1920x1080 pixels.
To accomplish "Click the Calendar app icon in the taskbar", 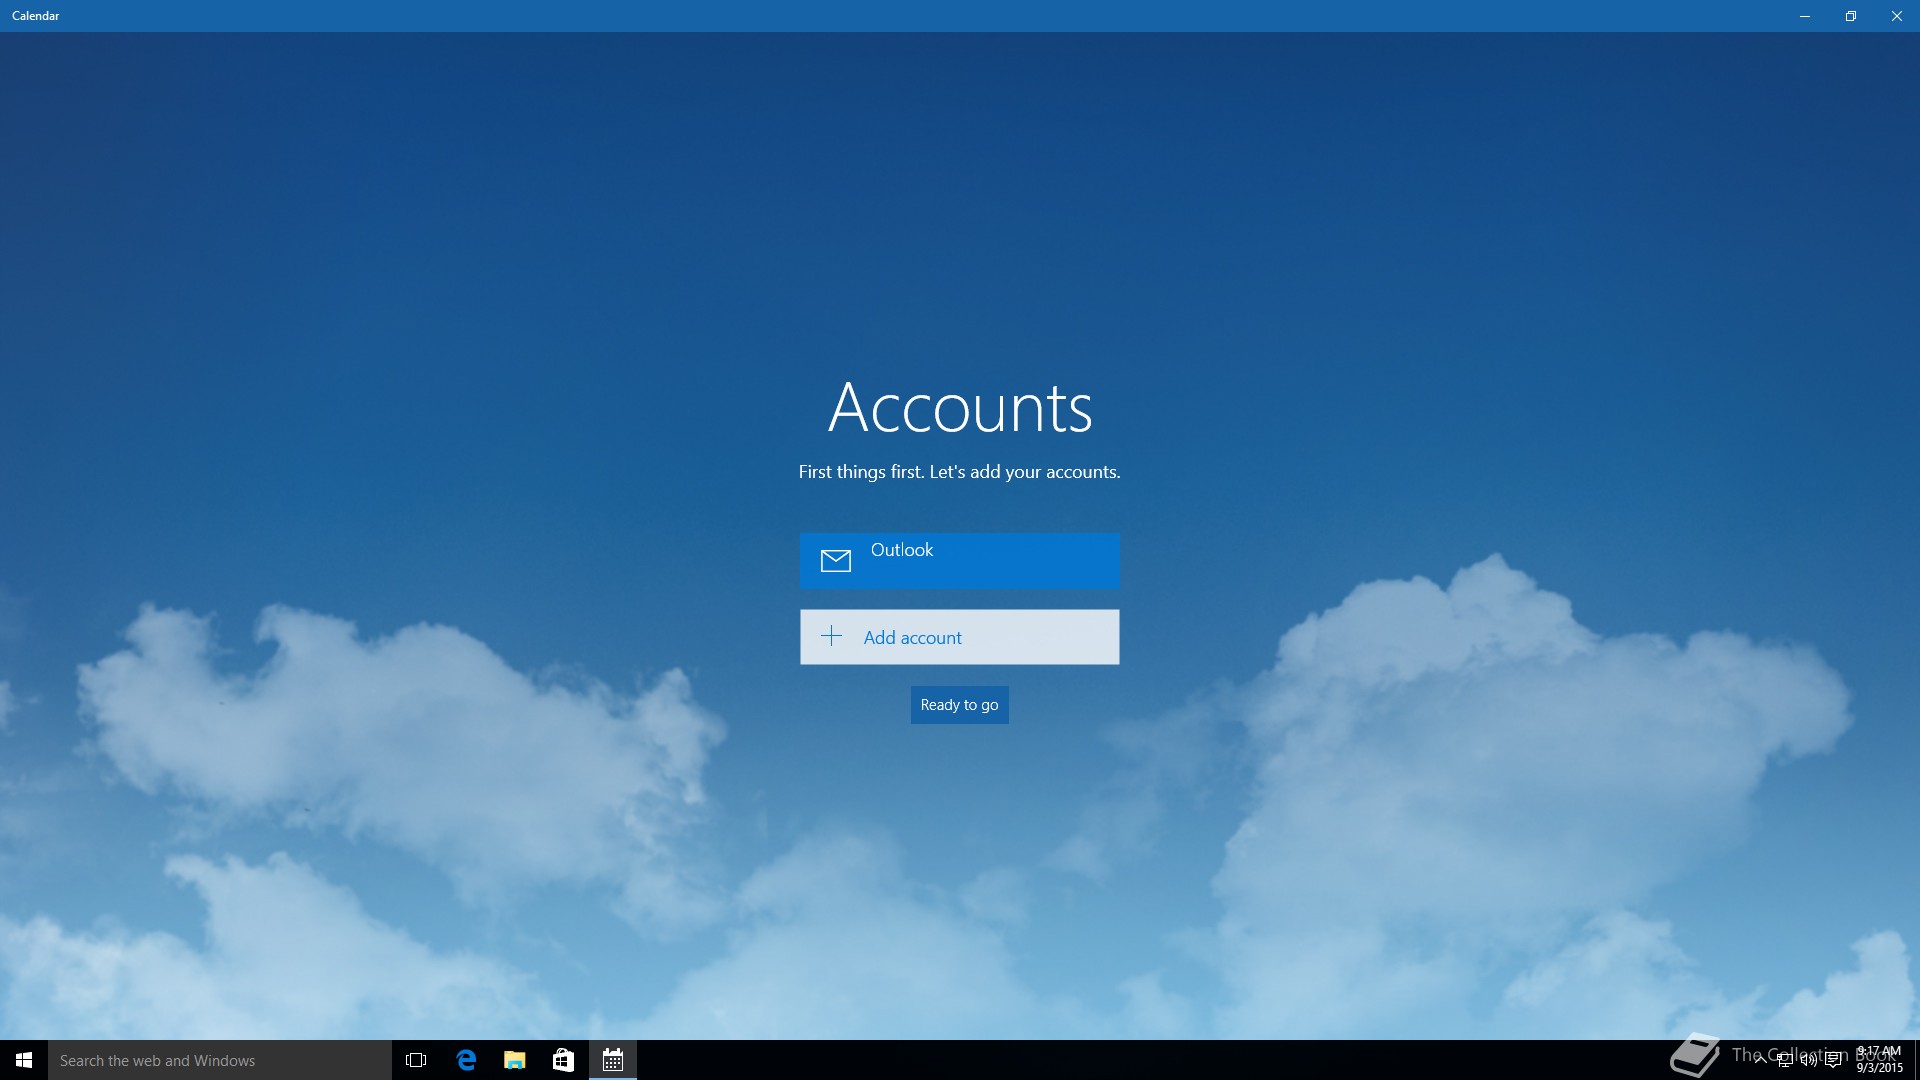I will tap(613, 1060).
